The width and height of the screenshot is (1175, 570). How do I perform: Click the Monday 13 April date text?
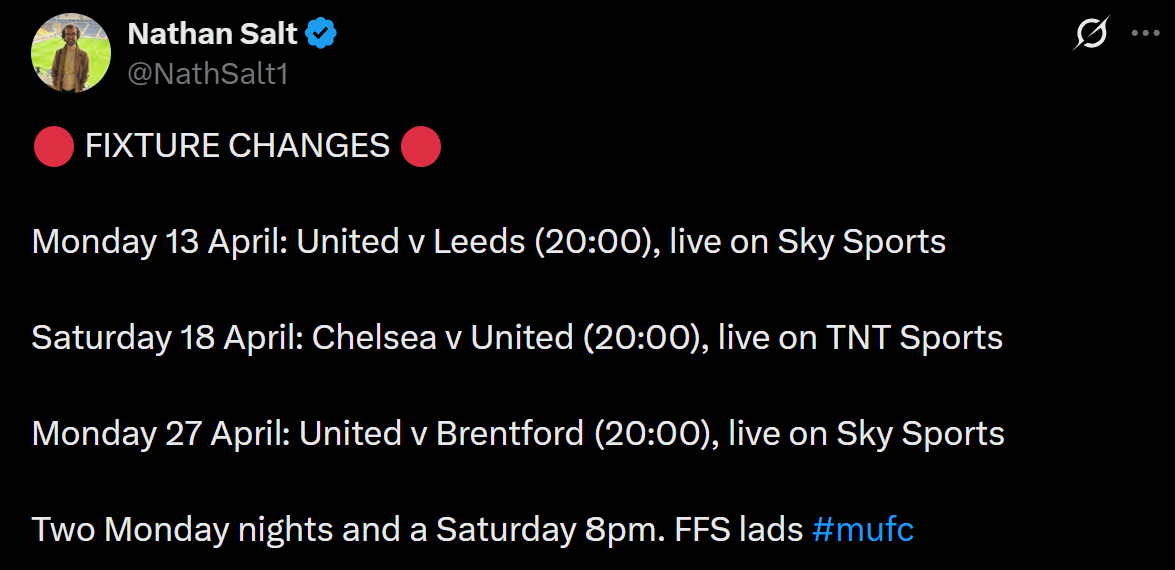pos(160,242)
